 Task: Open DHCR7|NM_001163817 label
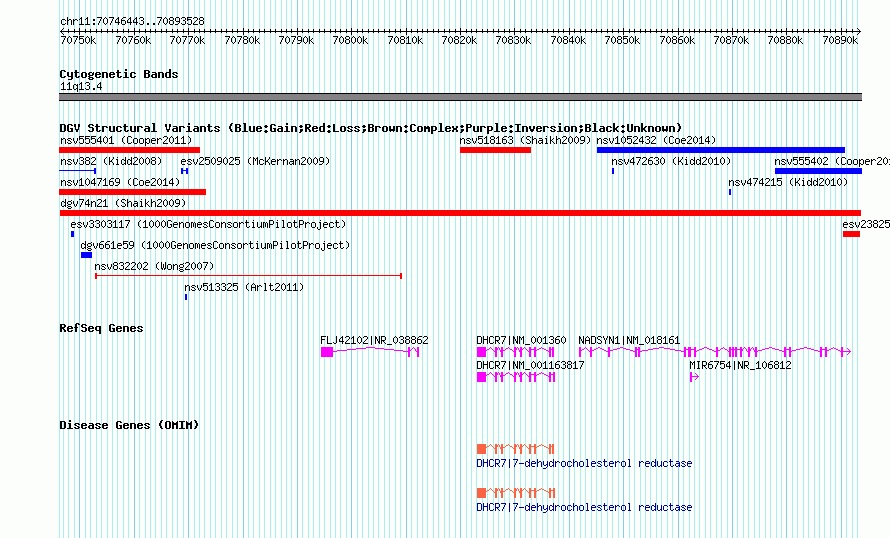click(x=531, y=365)
